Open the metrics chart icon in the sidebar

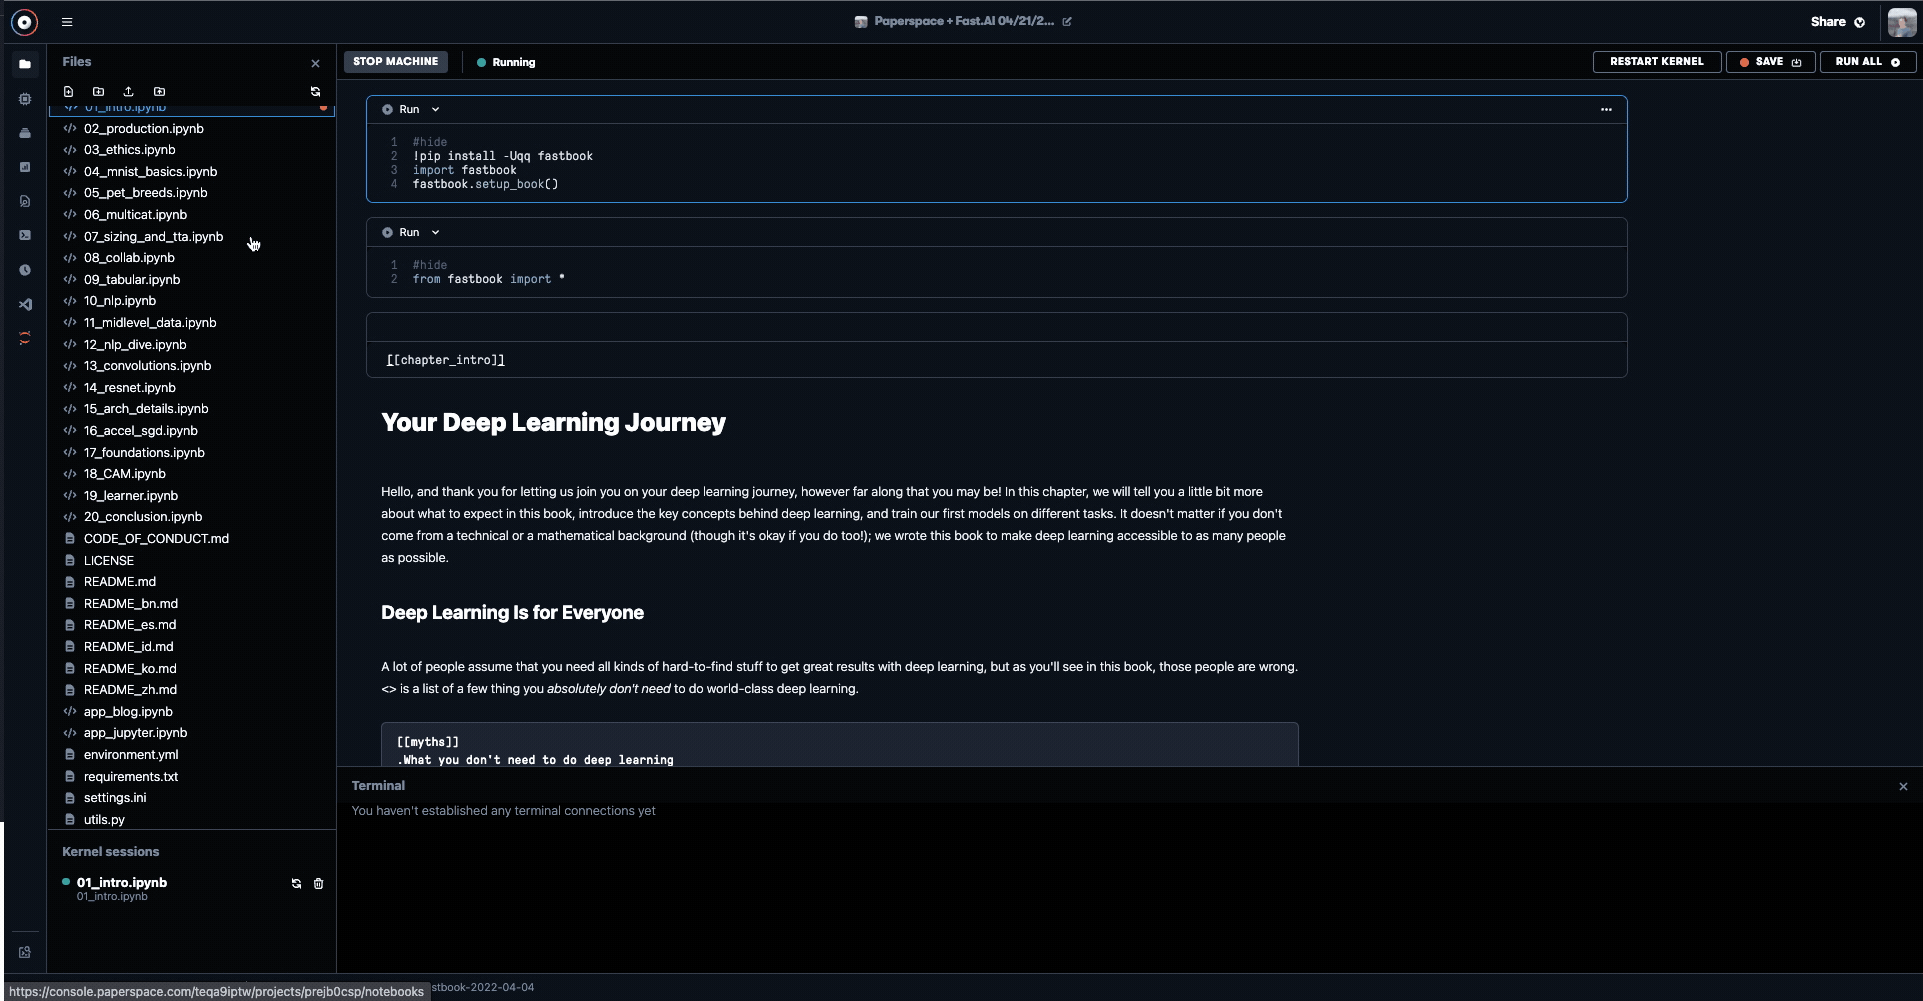[25, 167]
